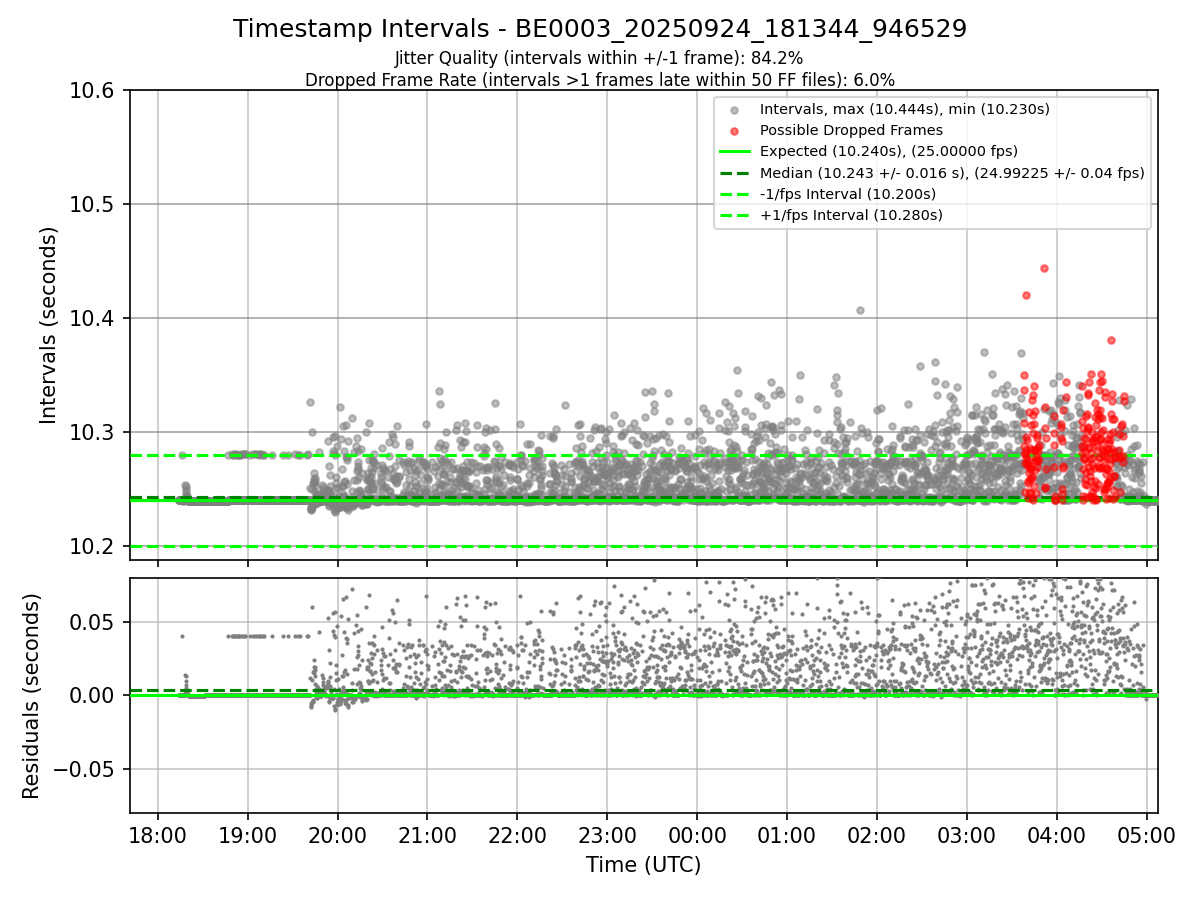This screenshot has width=1200, height=900.
Task: Click the 00:00 time tick label
Action: point(697,834)
